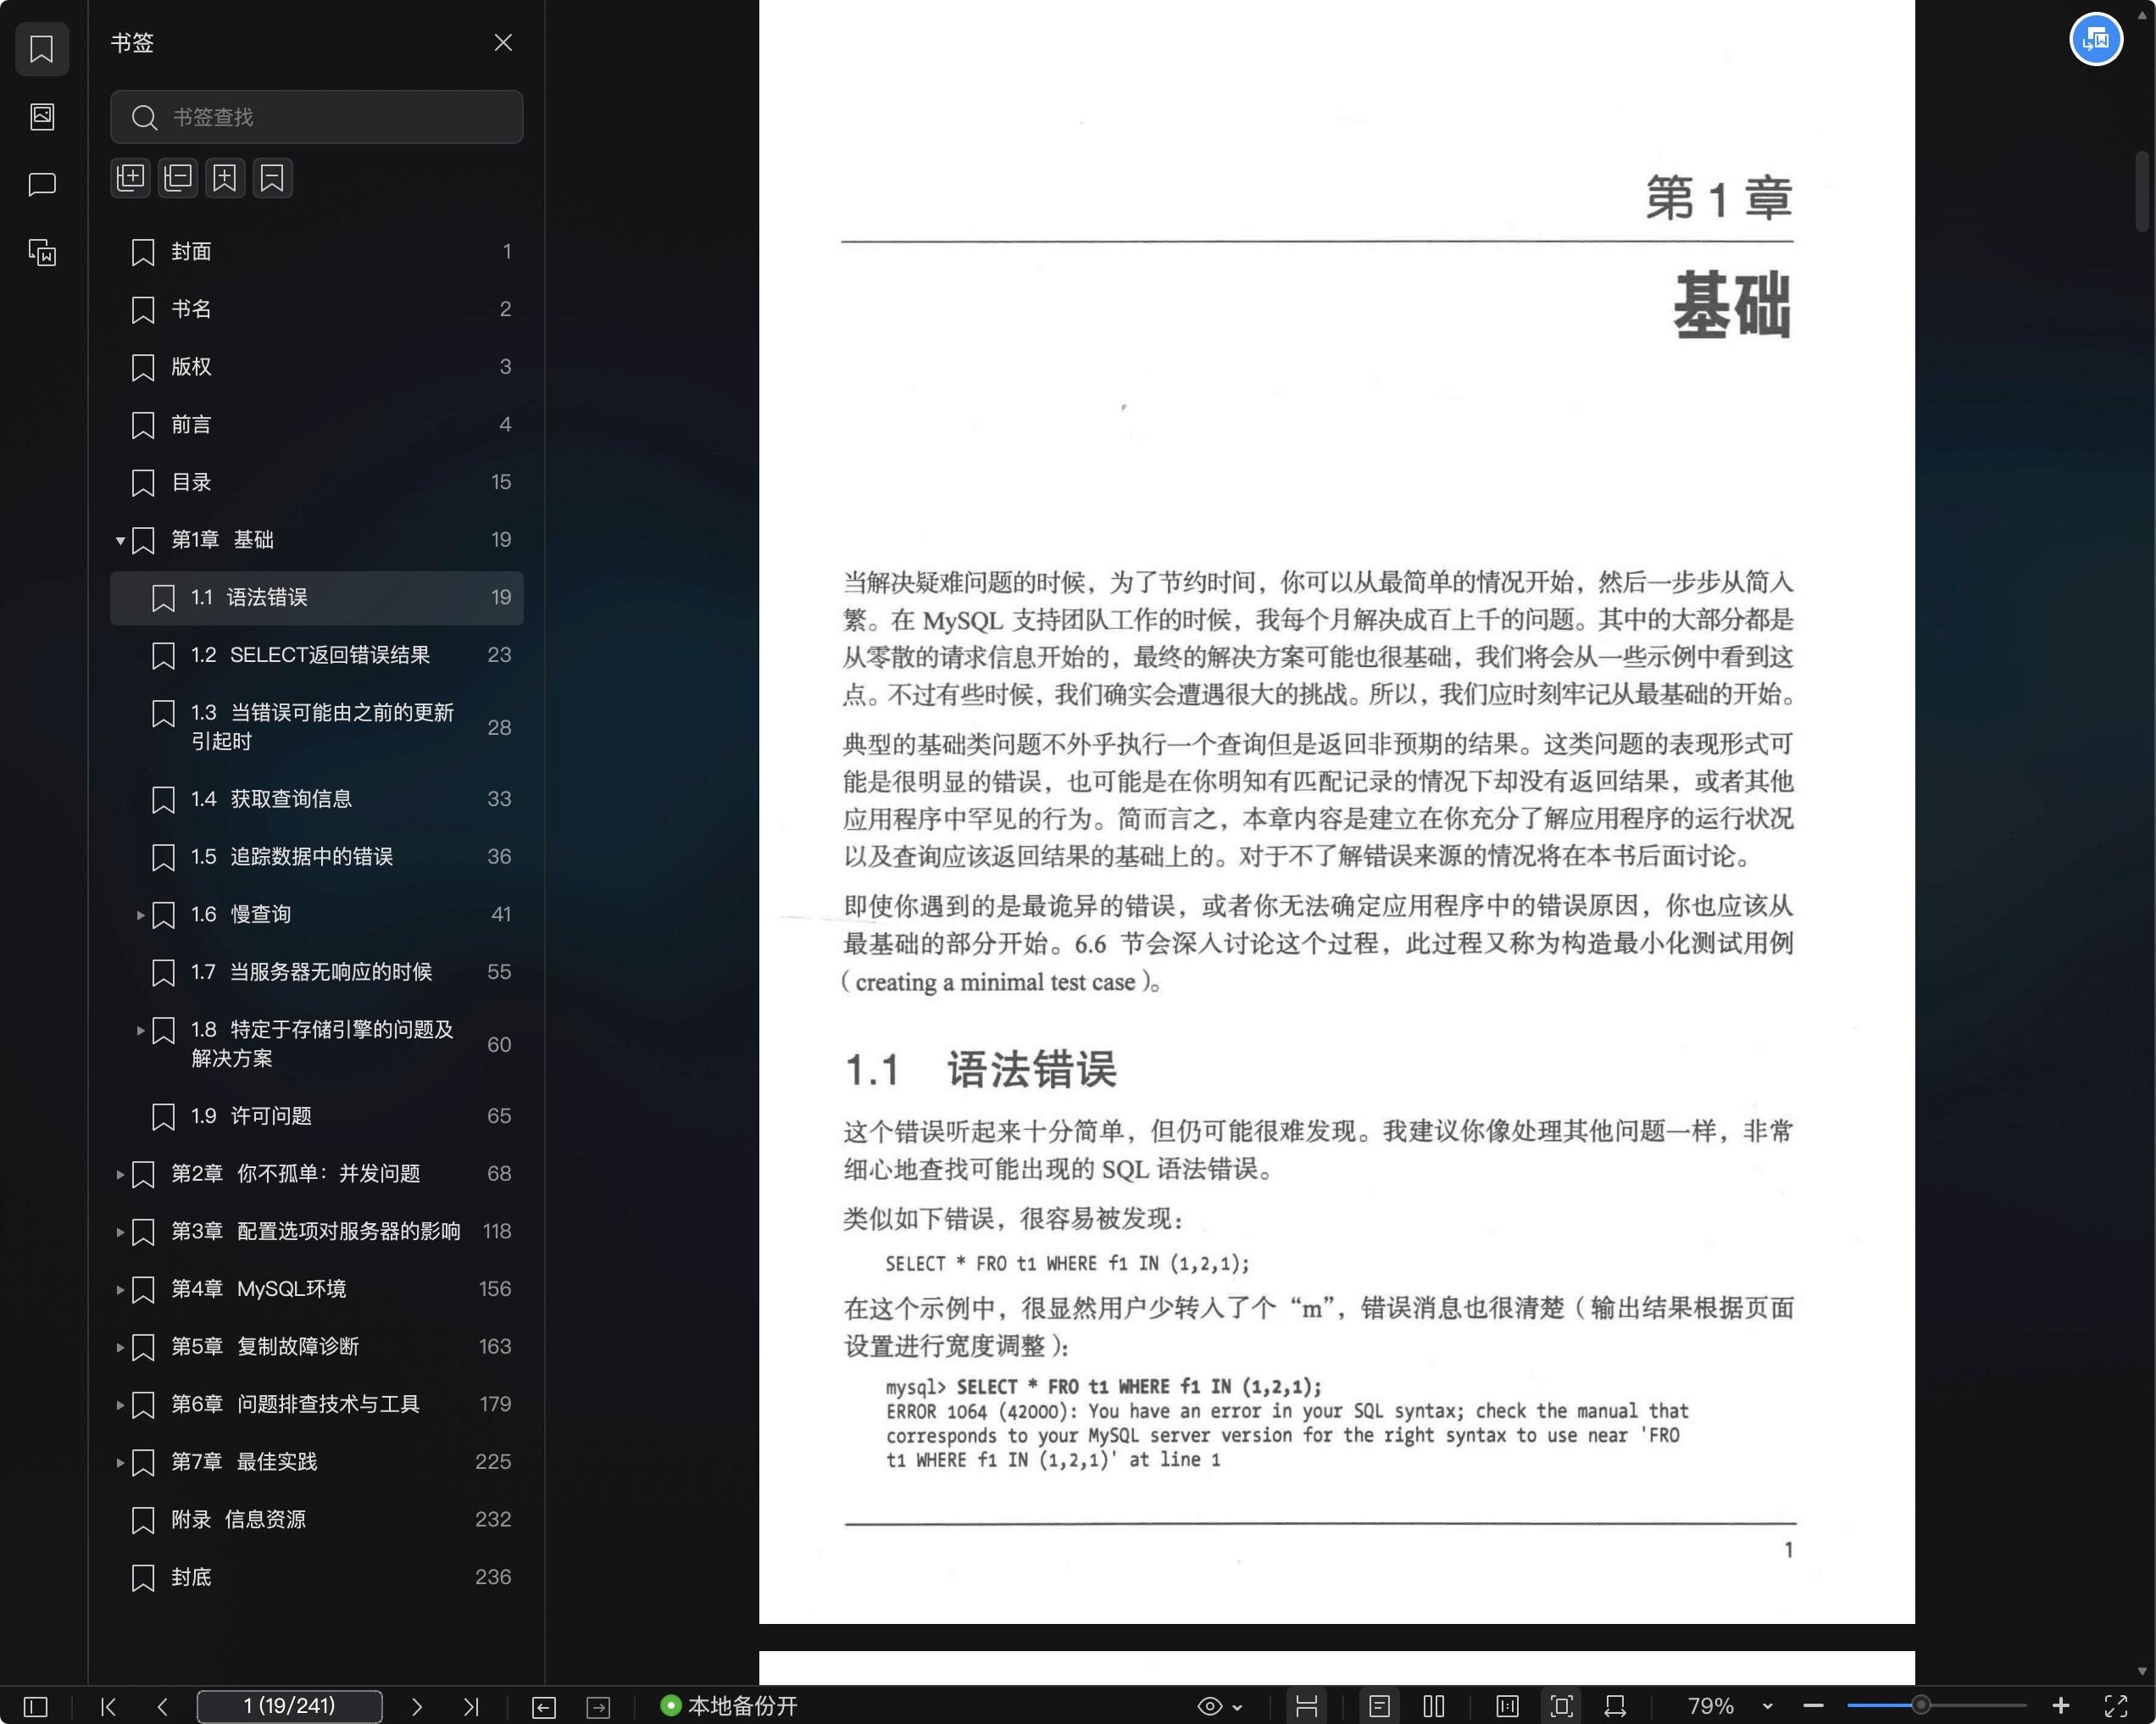Click the convert-to-Word icon in left sidebar
2156x1724 pixels.
pyautogui.click(x=42, y=252)
